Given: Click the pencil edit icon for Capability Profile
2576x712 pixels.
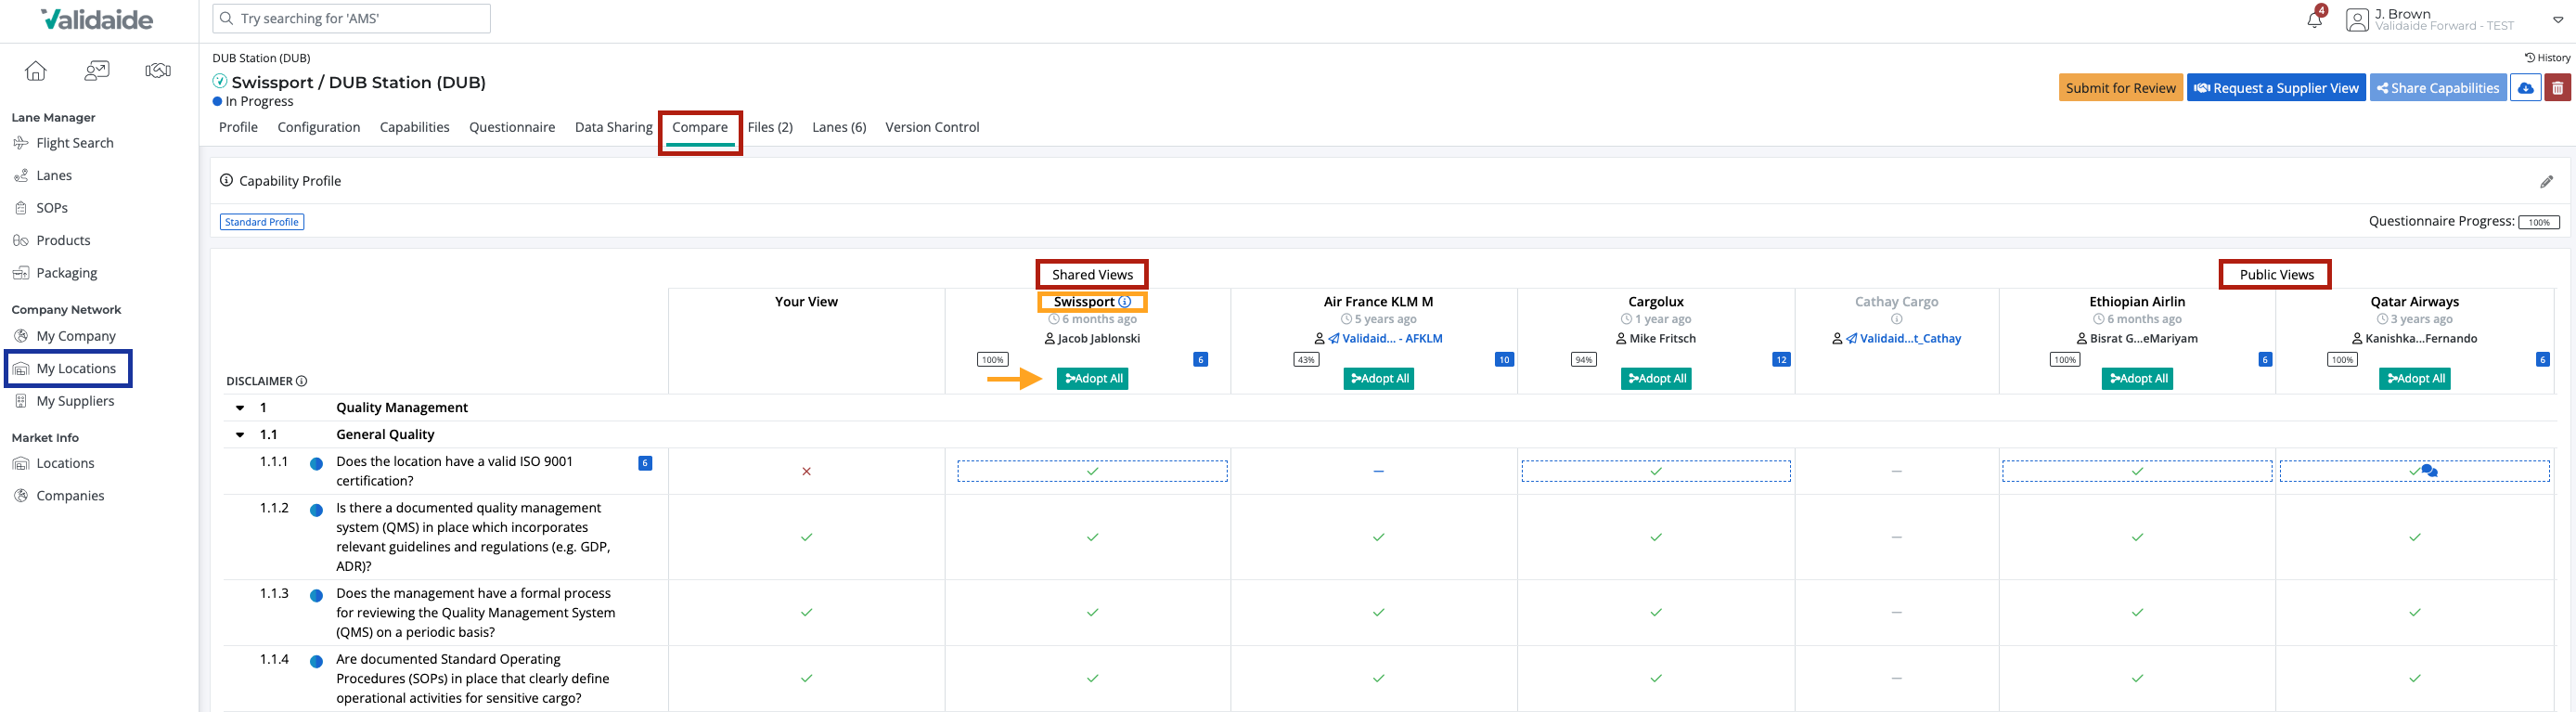Looking at the screenshot, I should tap(2546, 181).
